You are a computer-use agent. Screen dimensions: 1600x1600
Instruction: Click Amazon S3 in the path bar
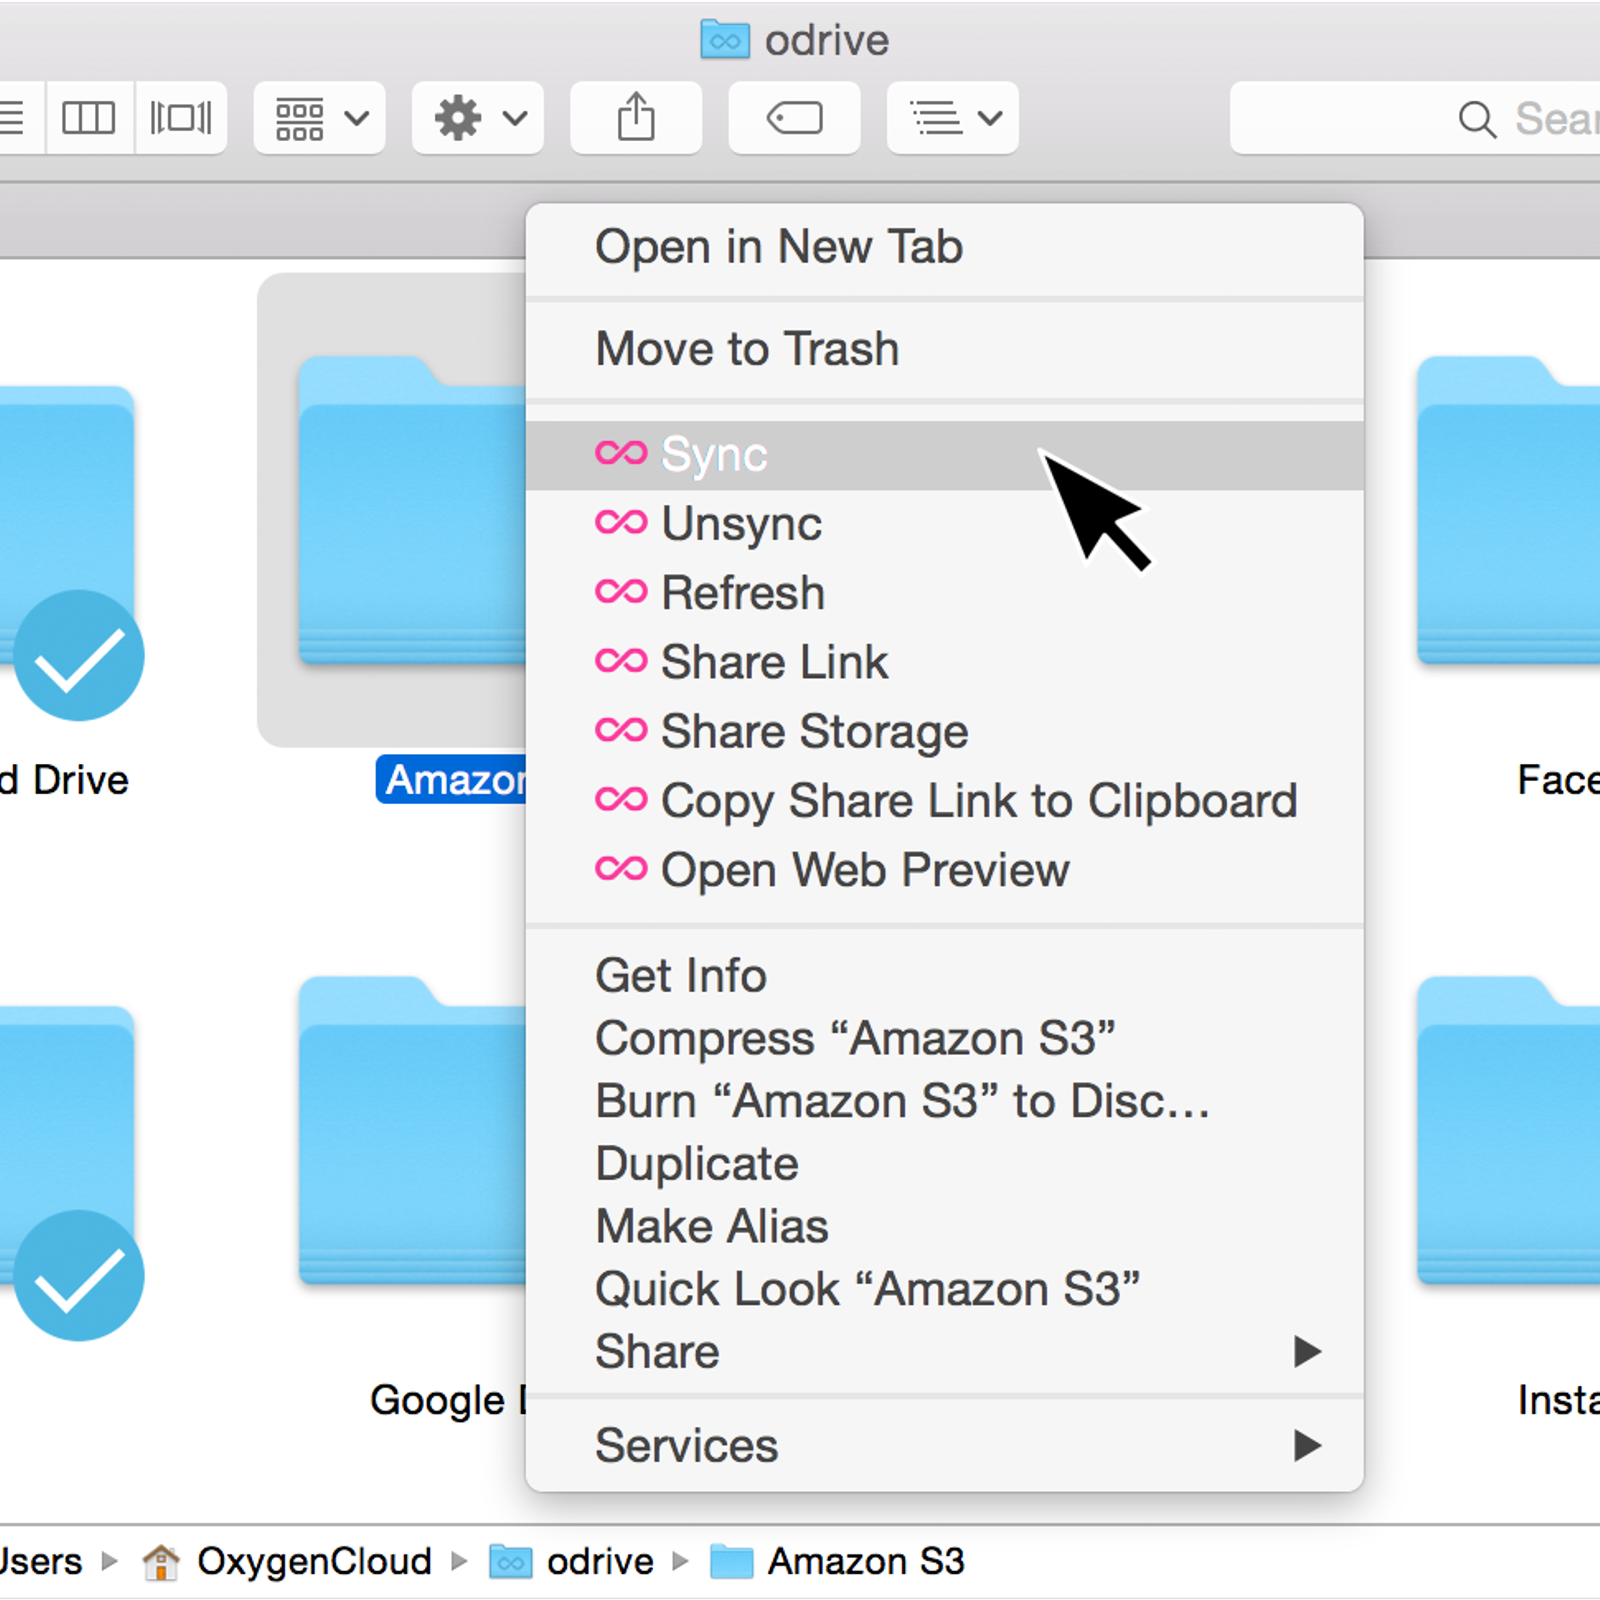click(x=866, y=1562)
